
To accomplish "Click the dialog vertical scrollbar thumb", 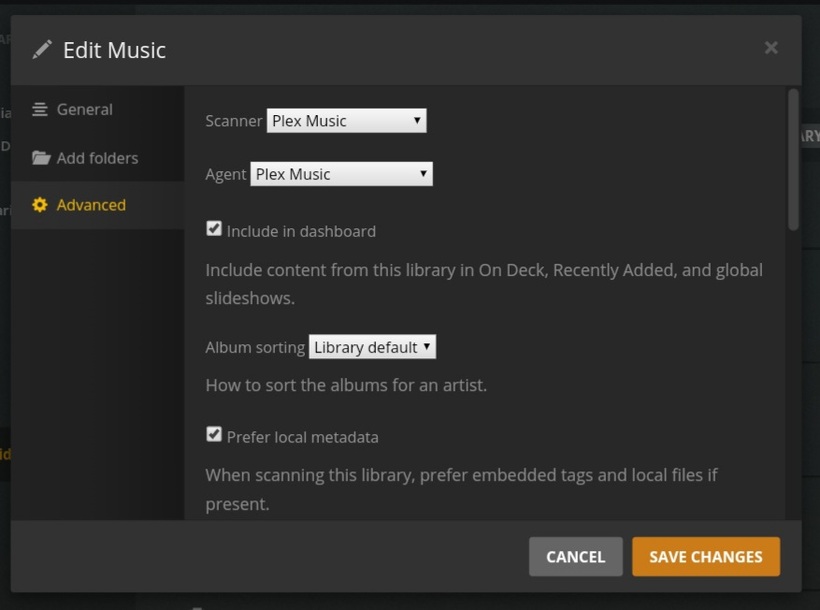I will [793, 160].
